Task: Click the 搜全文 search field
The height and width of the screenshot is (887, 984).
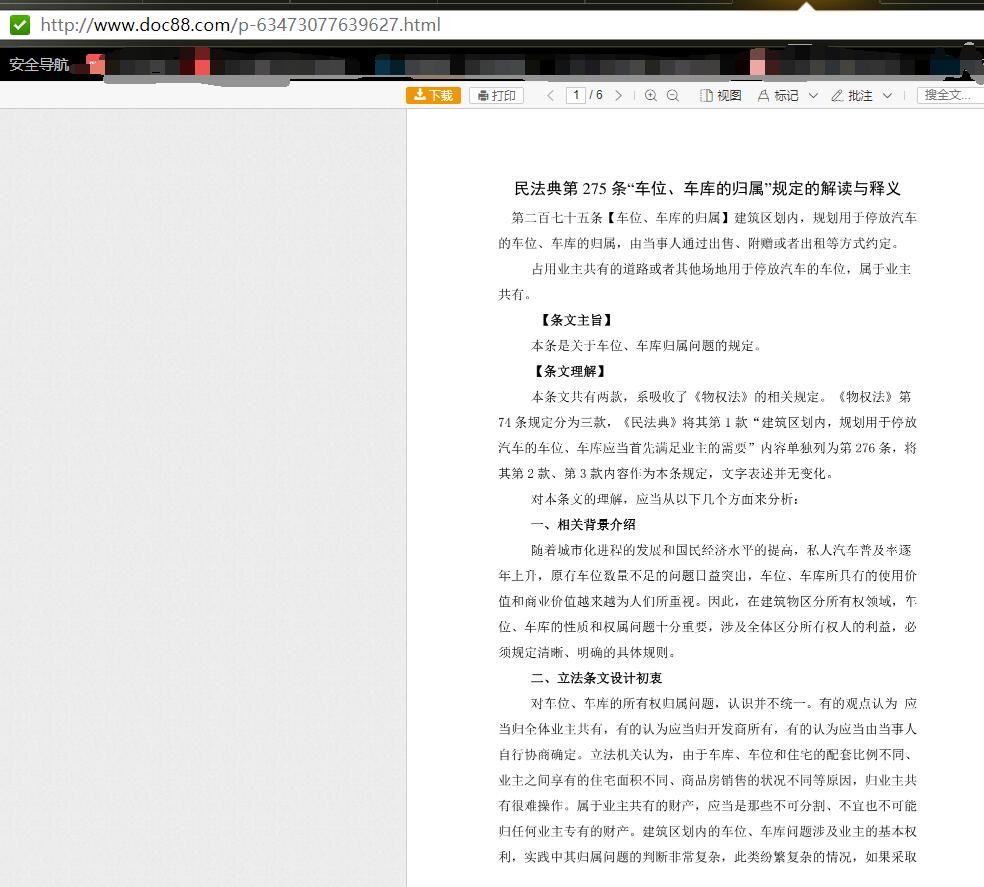Action: click(x=948, y=95)
